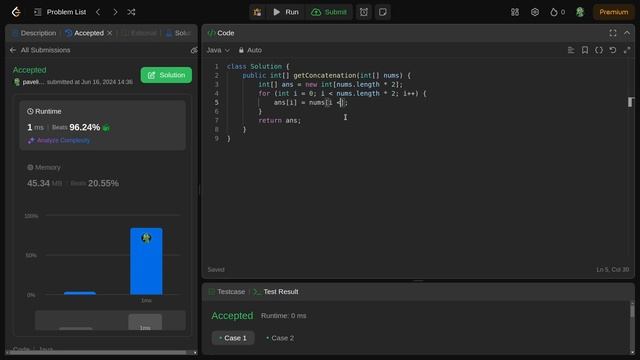Go back to All Submissions
Viewport: 640px width, 360px height.
click(40, 50)
